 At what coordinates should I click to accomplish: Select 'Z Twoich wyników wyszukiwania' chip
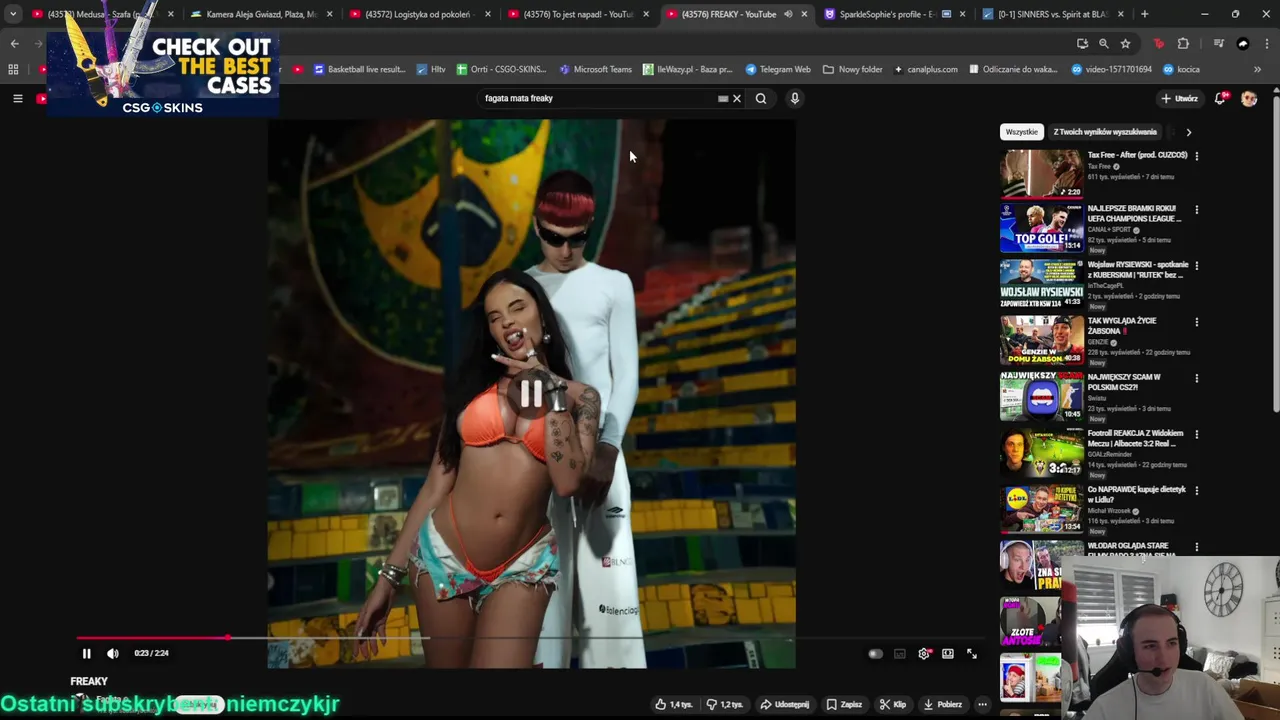[x=1105, y=132]
